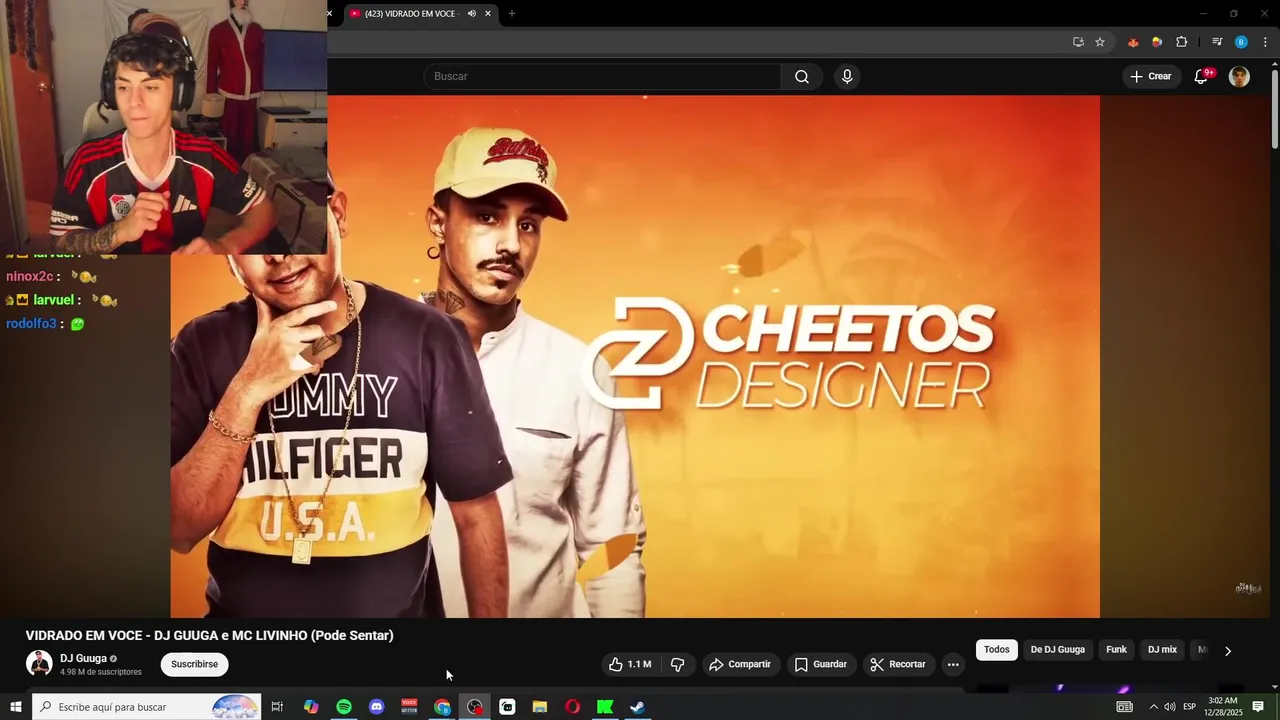
Task: Open the Chrome profile B icon
Action: coord(1241,42)
